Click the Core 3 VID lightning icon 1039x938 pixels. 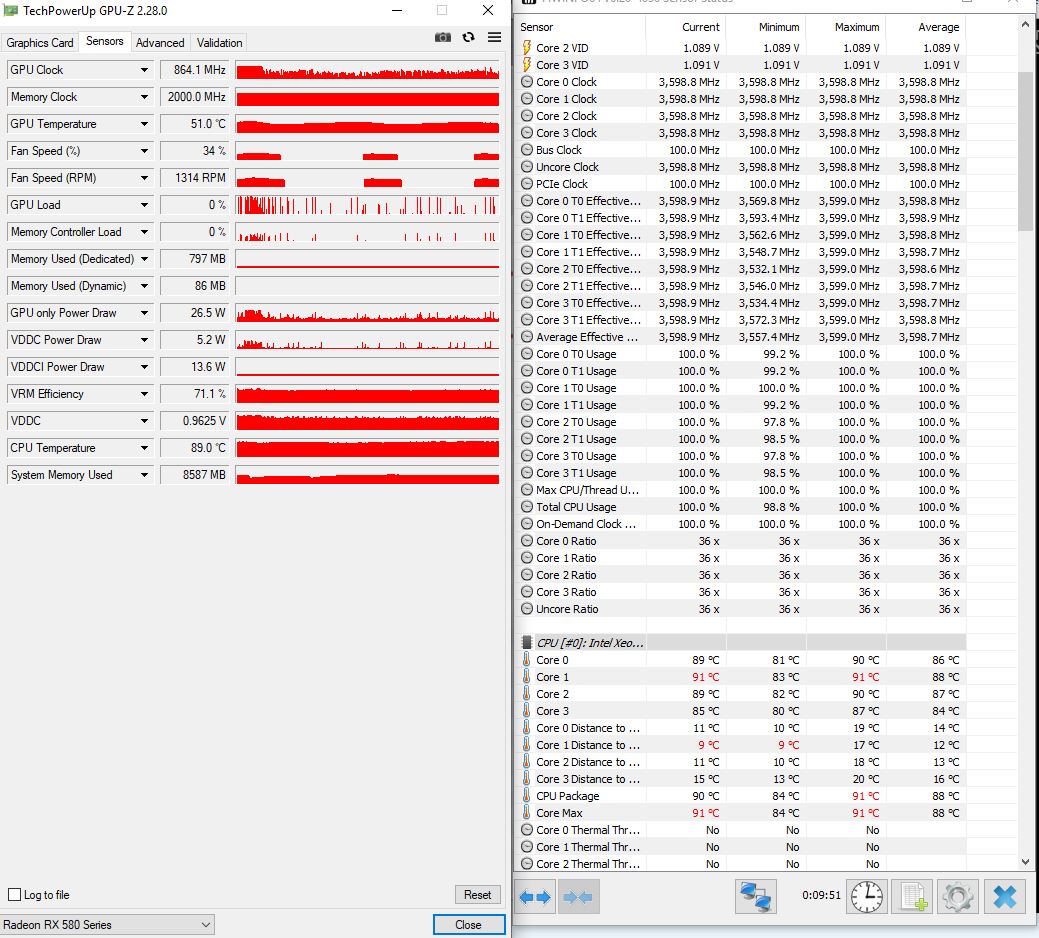[x=527, y=65]
